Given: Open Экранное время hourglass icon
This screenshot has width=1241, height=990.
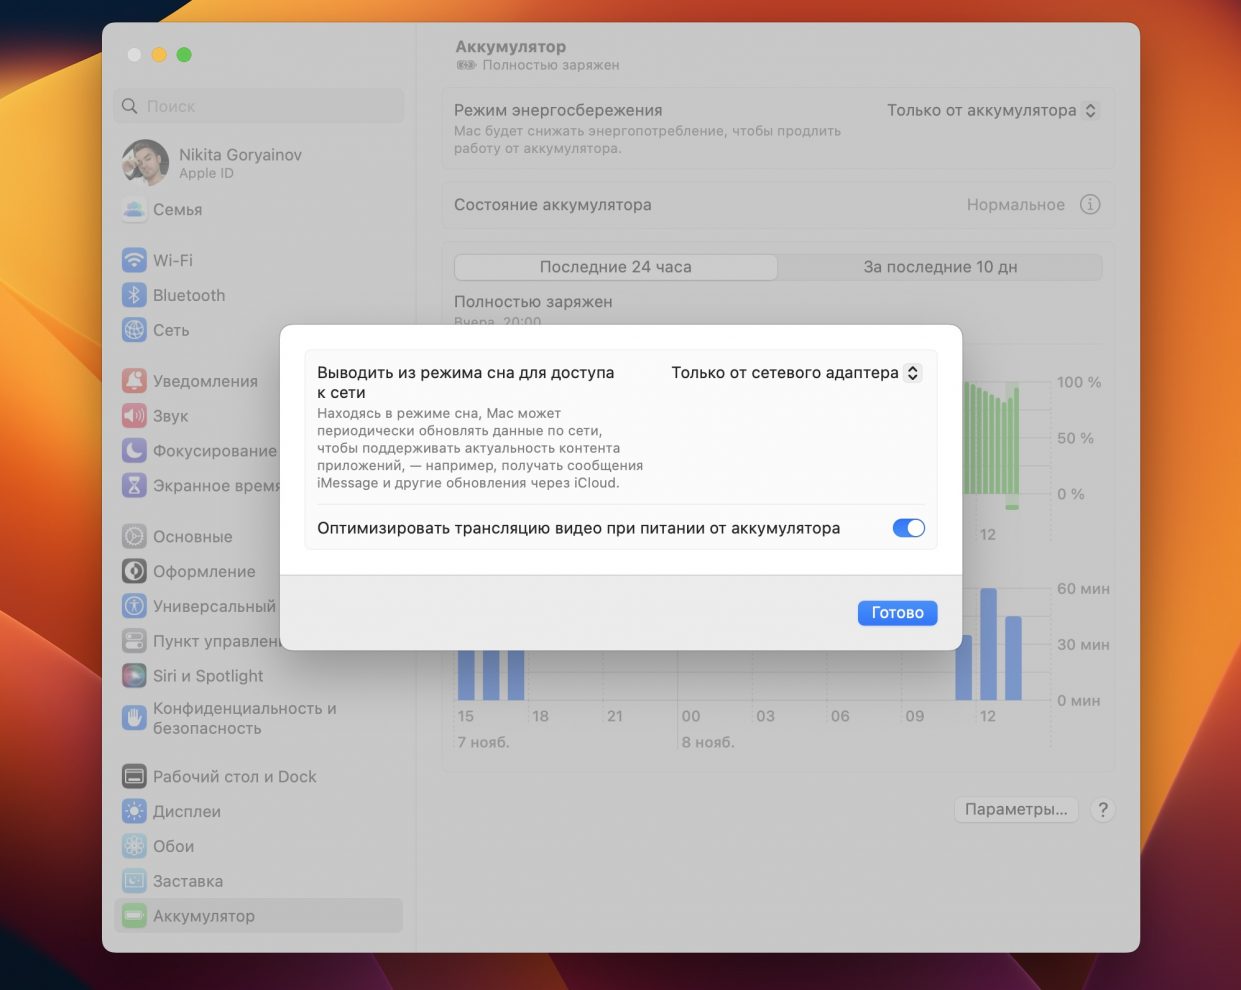Looking at the screenshot, I should tap(134, 486).
